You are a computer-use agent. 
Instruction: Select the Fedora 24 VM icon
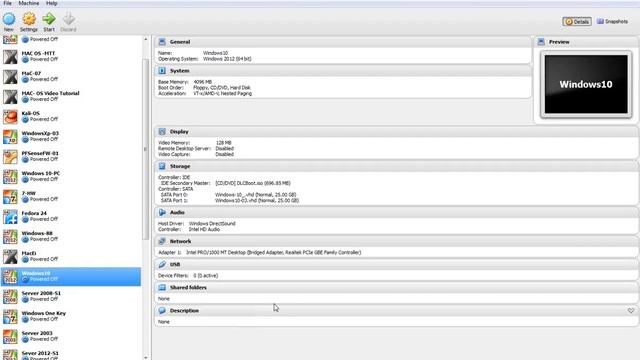pyautogui.click(x=10, y=217)
